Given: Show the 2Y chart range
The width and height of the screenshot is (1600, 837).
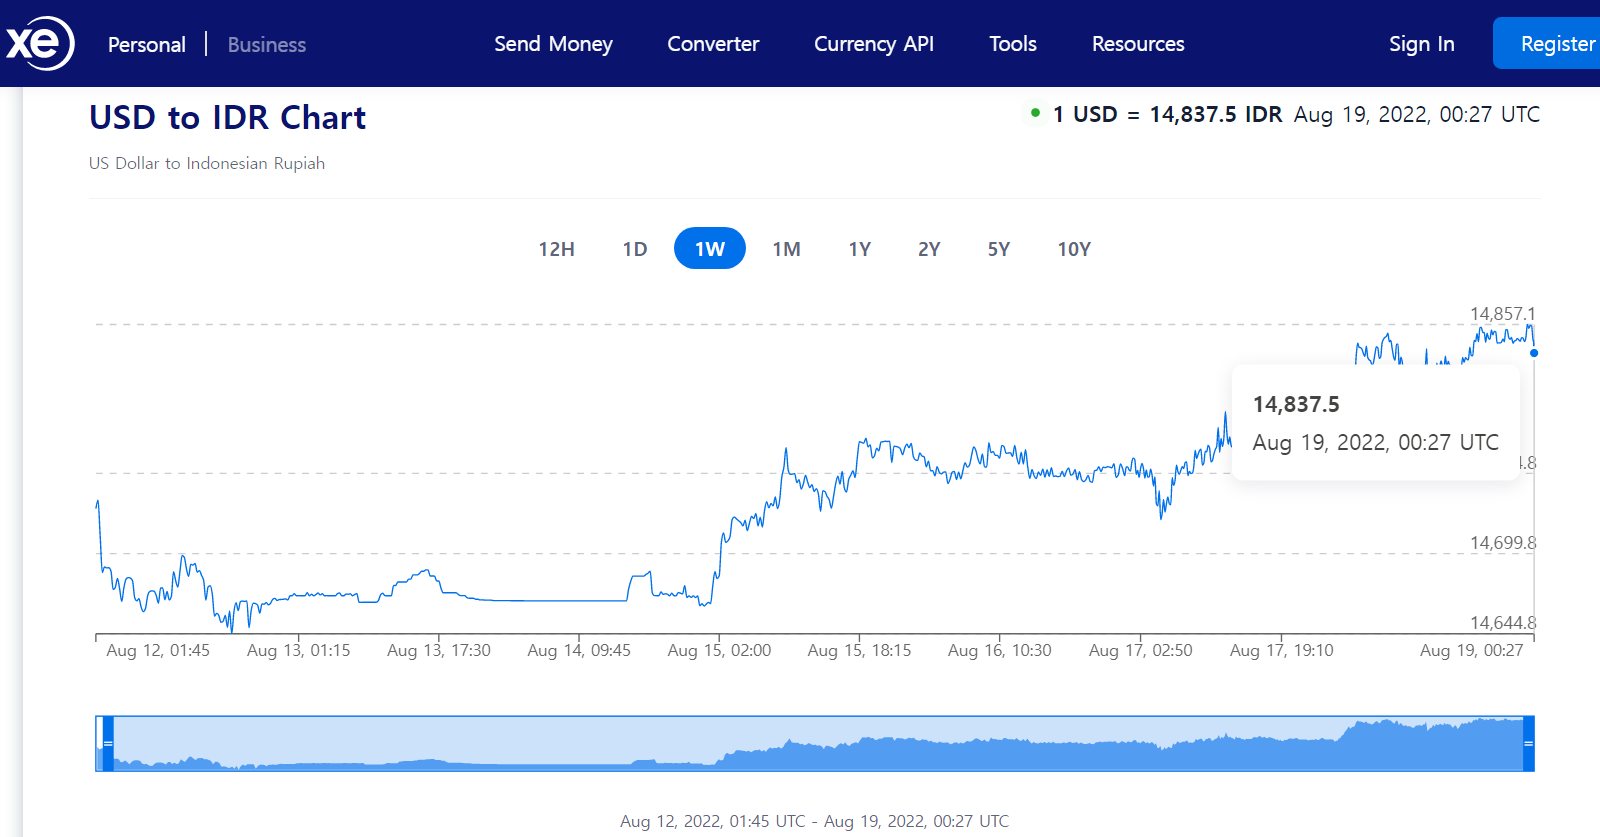Looking at the screenshot, I should [929, 249].
